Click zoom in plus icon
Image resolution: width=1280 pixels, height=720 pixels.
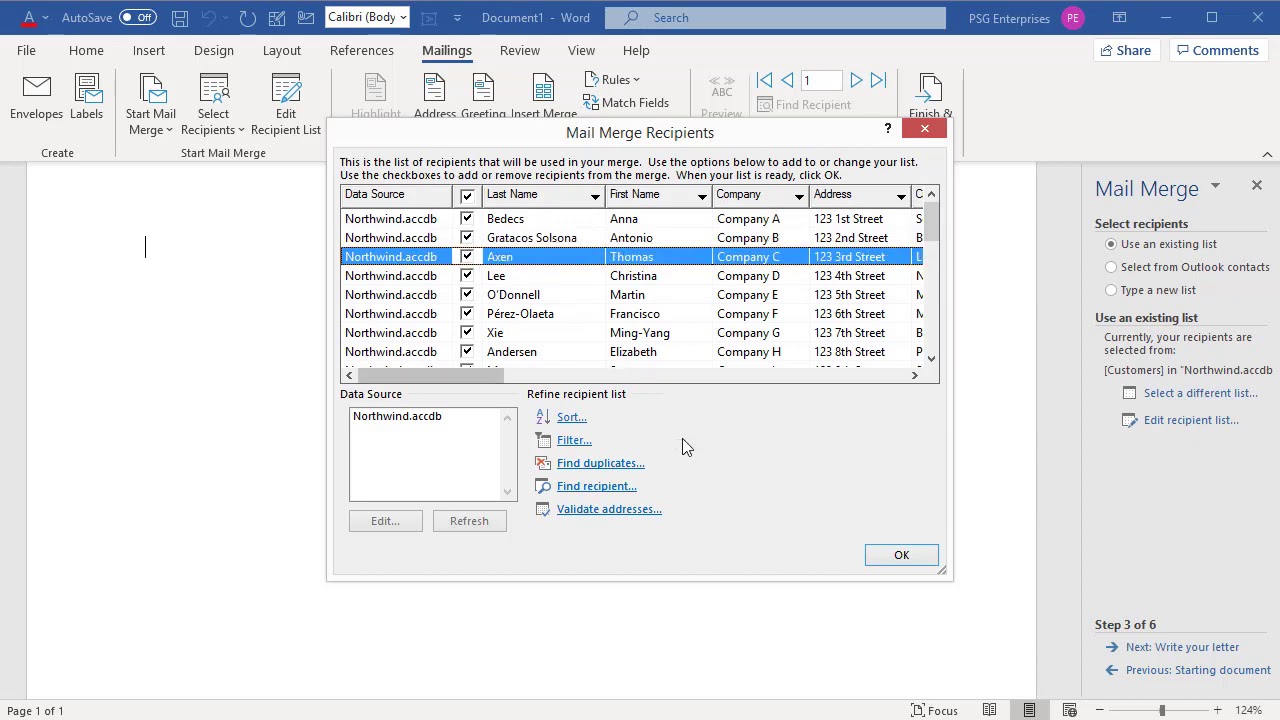click(x=1217, y=710)
